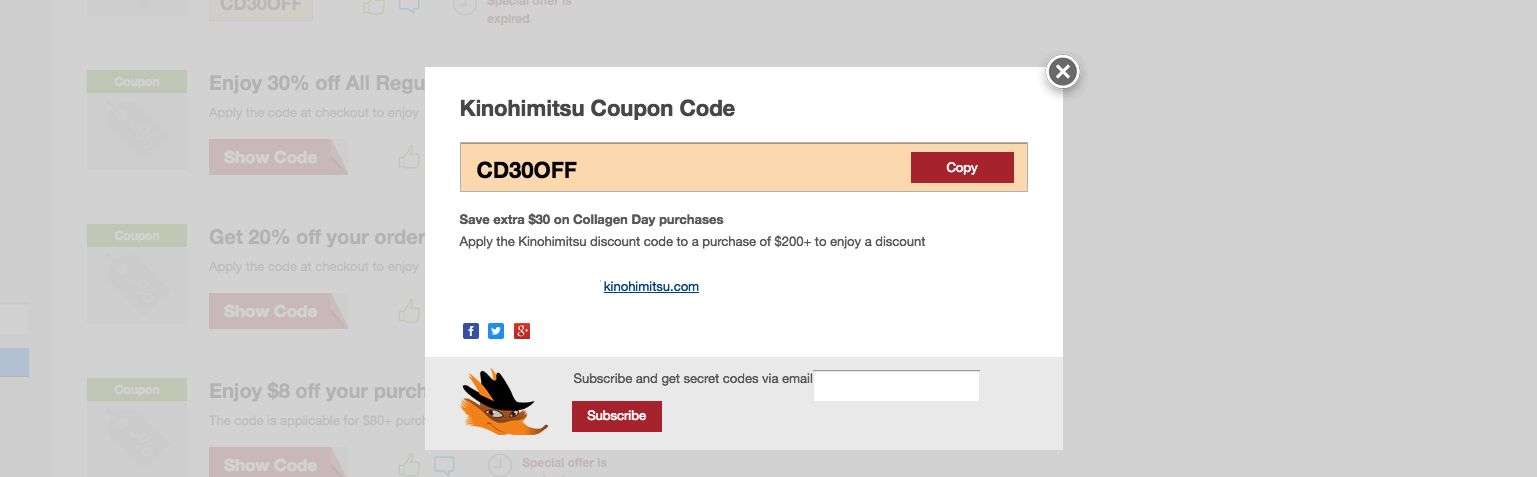The width and height of the screenshot is (1537, 477).
Task: Subscribe for secret codes via email
Action: [x=617, y=416]
